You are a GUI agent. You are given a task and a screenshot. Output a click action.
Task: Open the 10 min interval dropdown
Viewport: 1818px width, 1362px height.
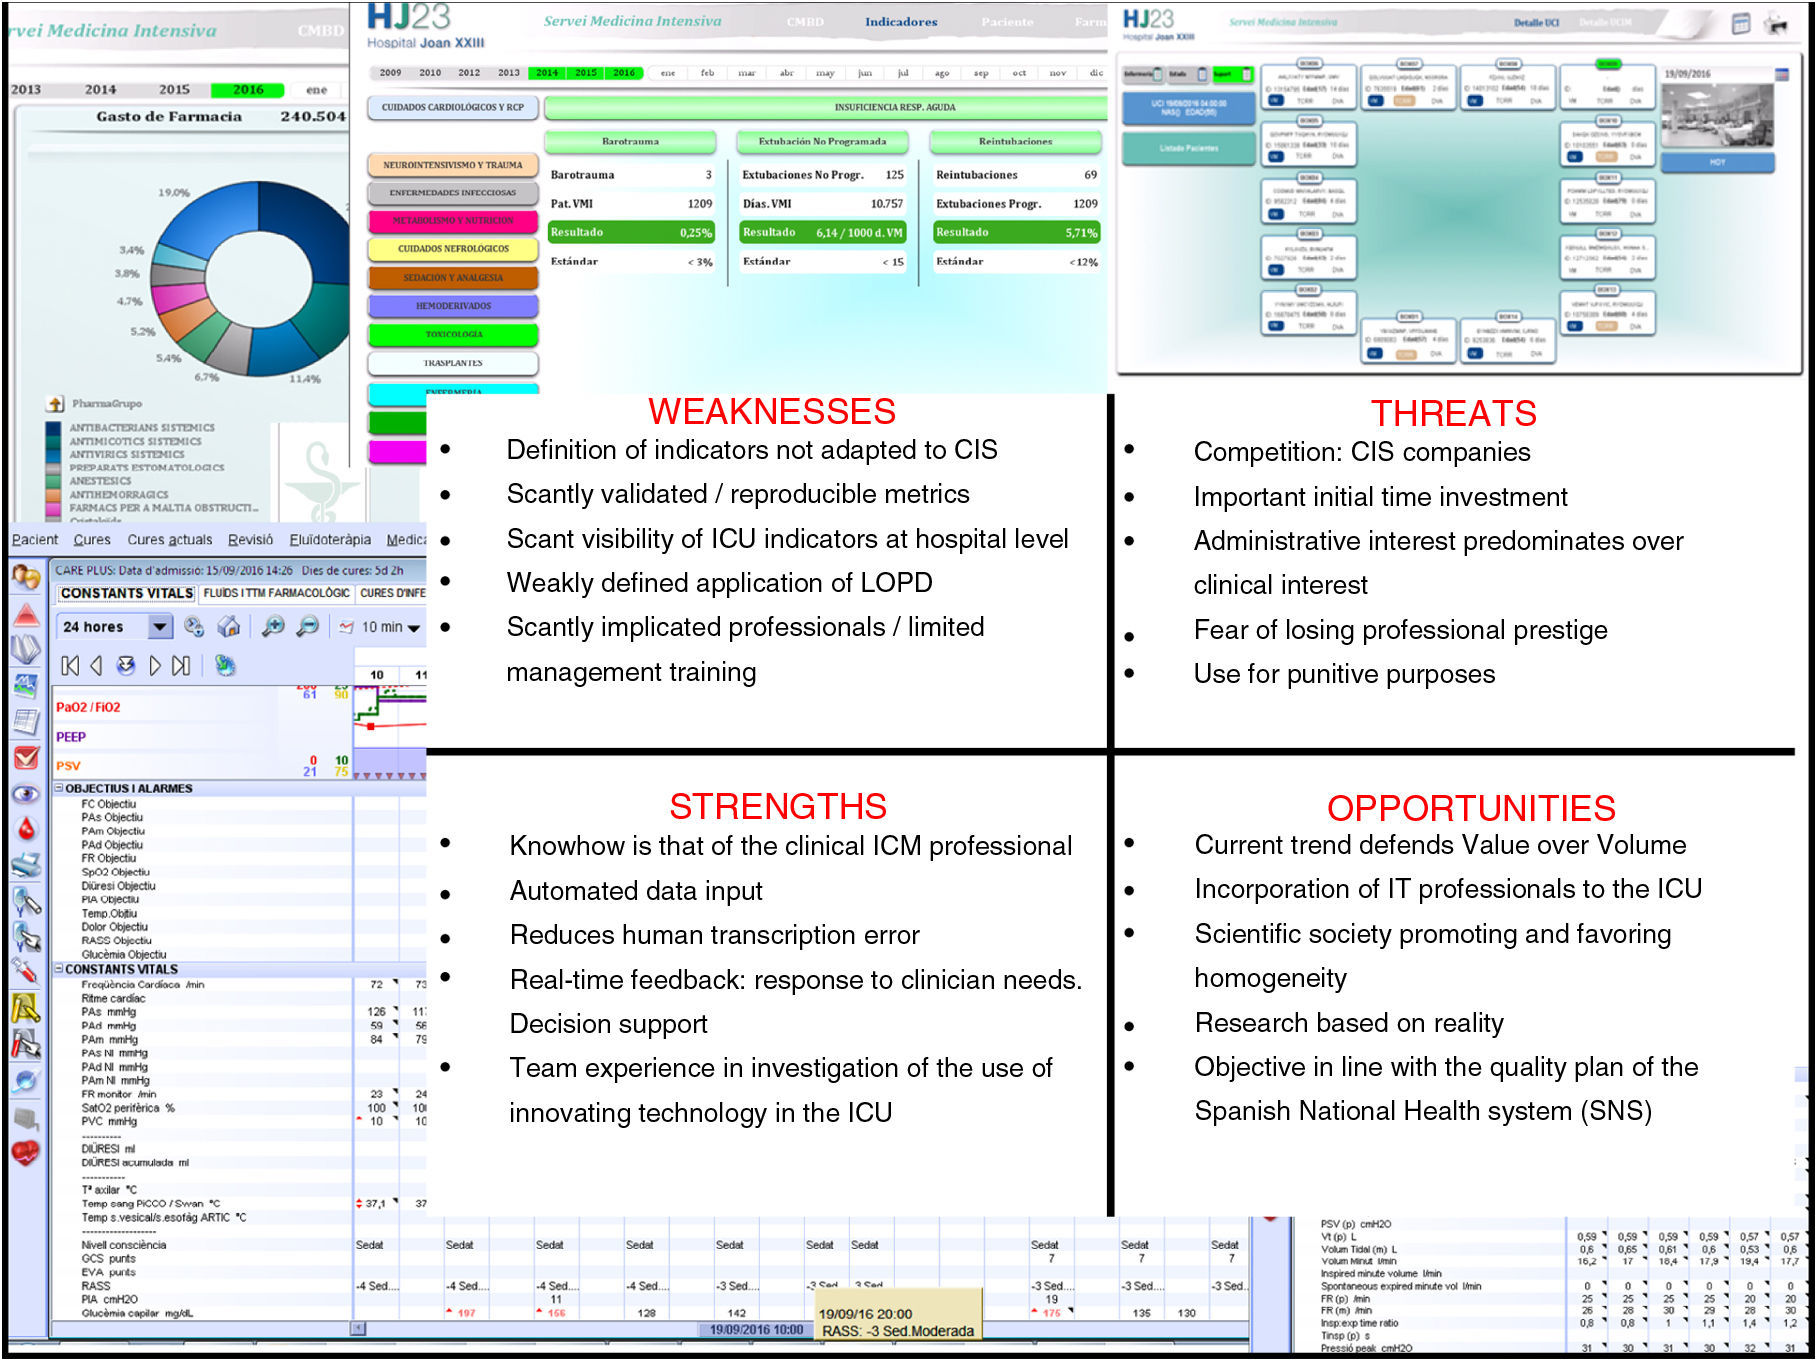tap(413, 628)
